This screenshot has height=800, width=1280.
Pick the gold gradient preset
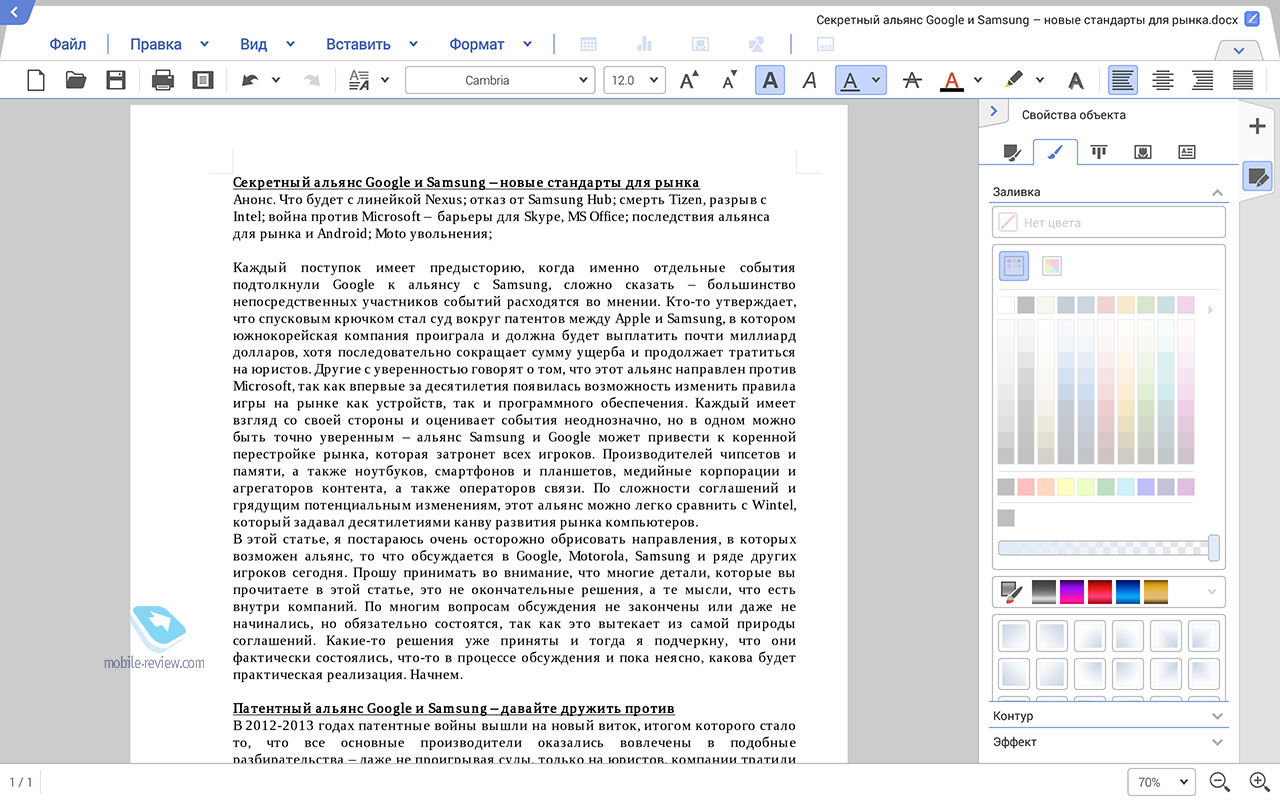coord(1156,592)
